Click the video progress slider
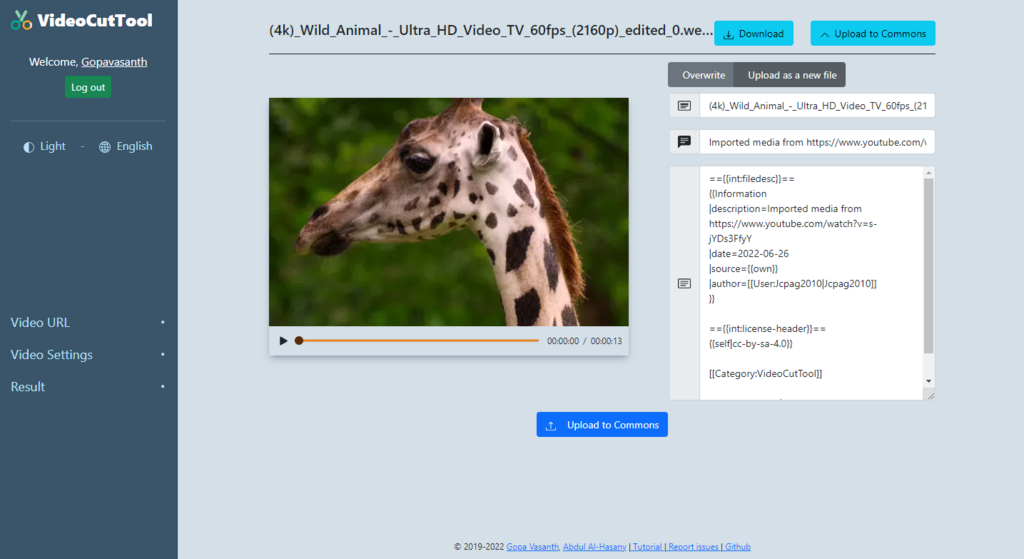 [418, 341]
